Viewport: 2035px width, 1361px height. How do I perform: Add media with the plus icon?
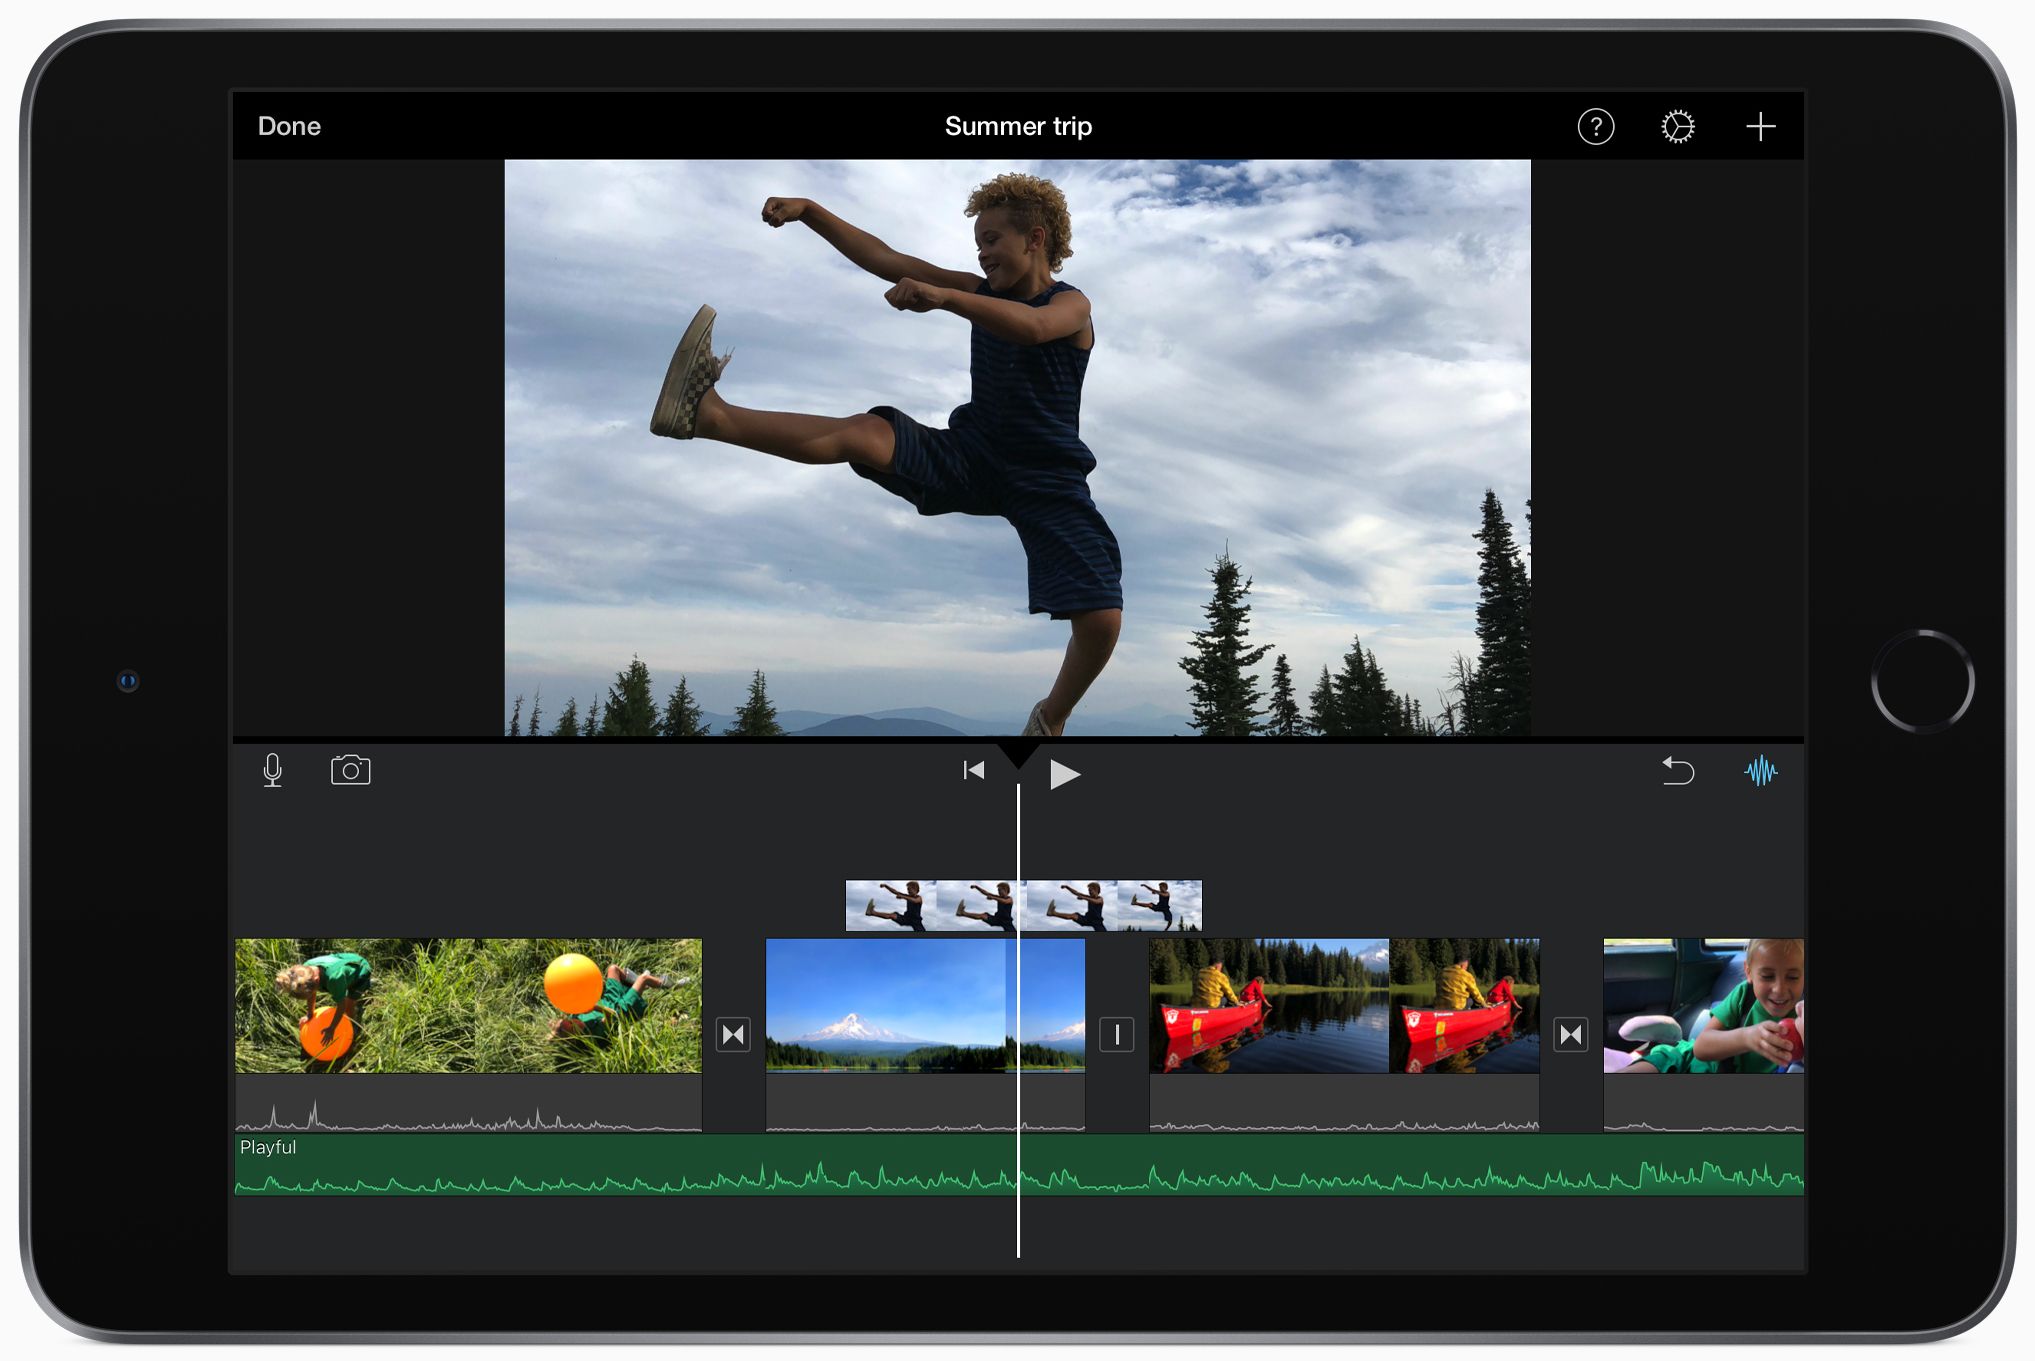coord(1760,127)
